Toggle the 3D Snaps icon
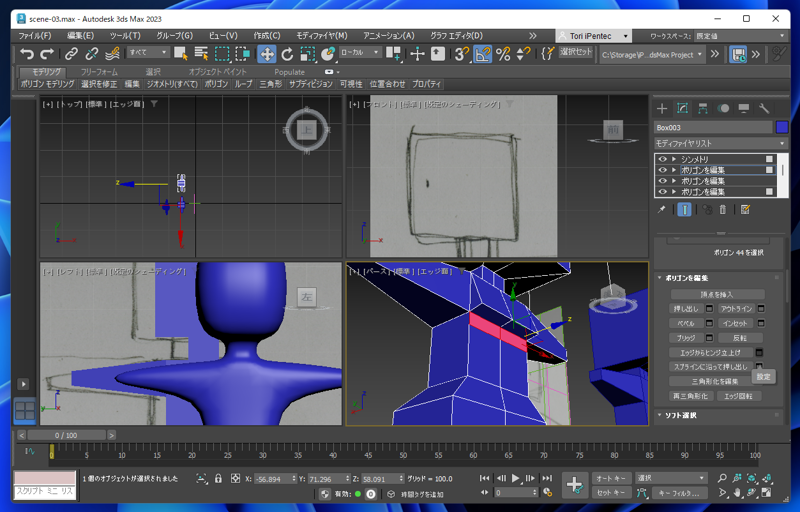This screenshot has height=512, width=800. click(x=462, y=54)
